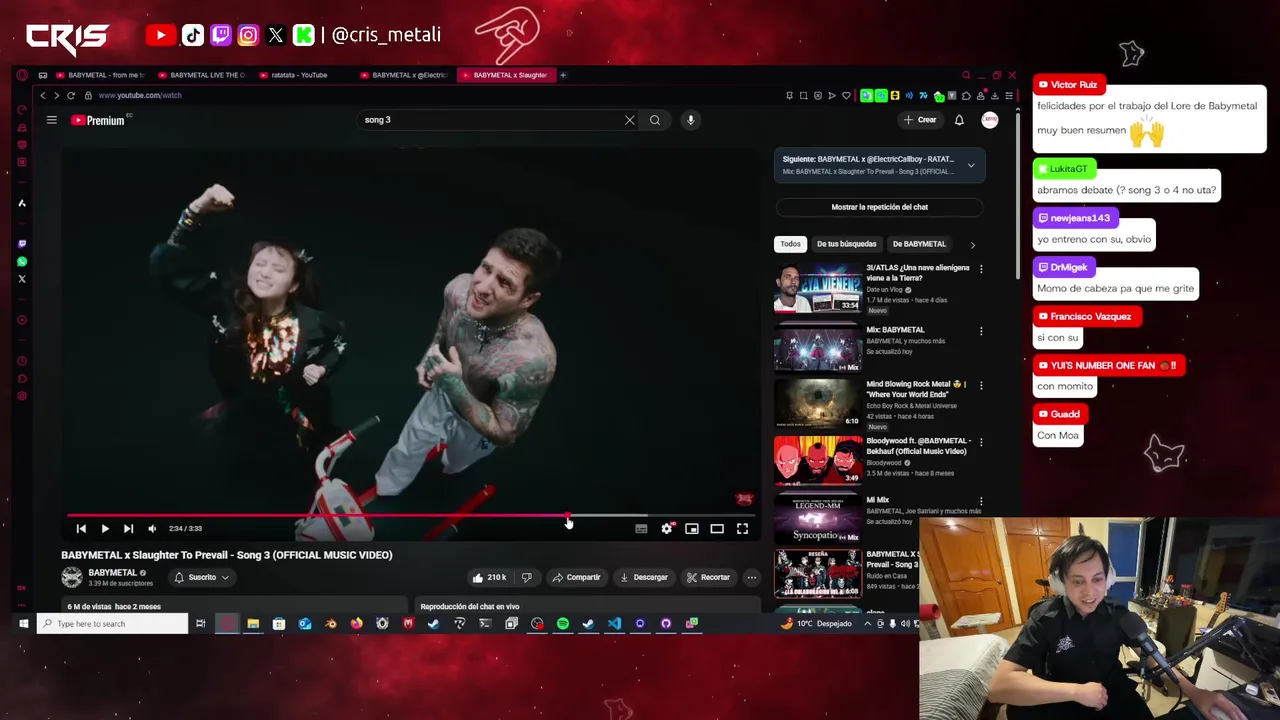Like the video with 210 k likes
The width and height of the screenshot is (1280, 720).
tap(489, 577)
